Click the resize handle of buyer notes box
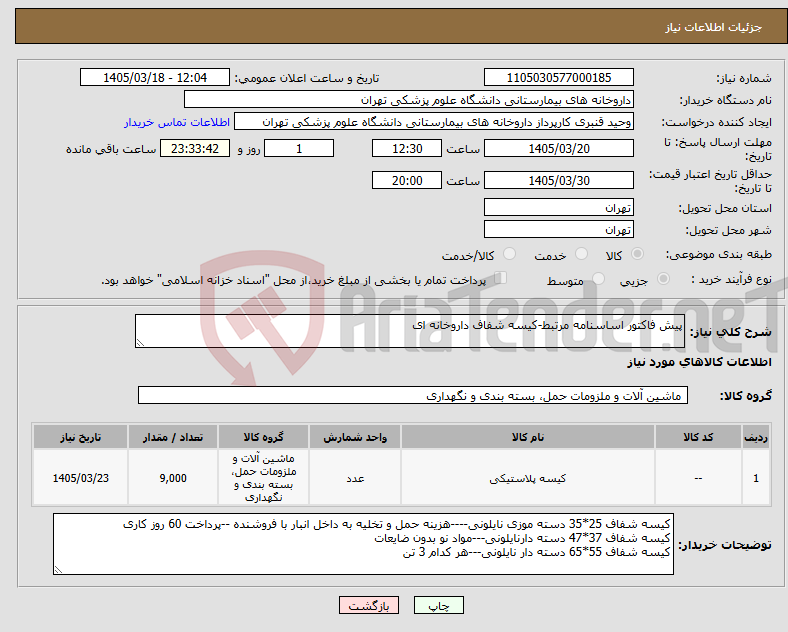 tap(58, 570)
